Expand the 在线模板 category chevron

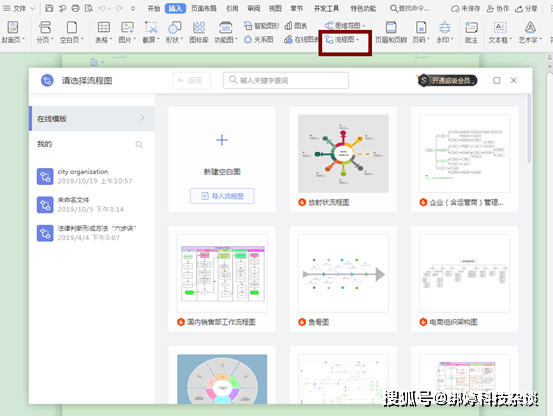[142, 118]
